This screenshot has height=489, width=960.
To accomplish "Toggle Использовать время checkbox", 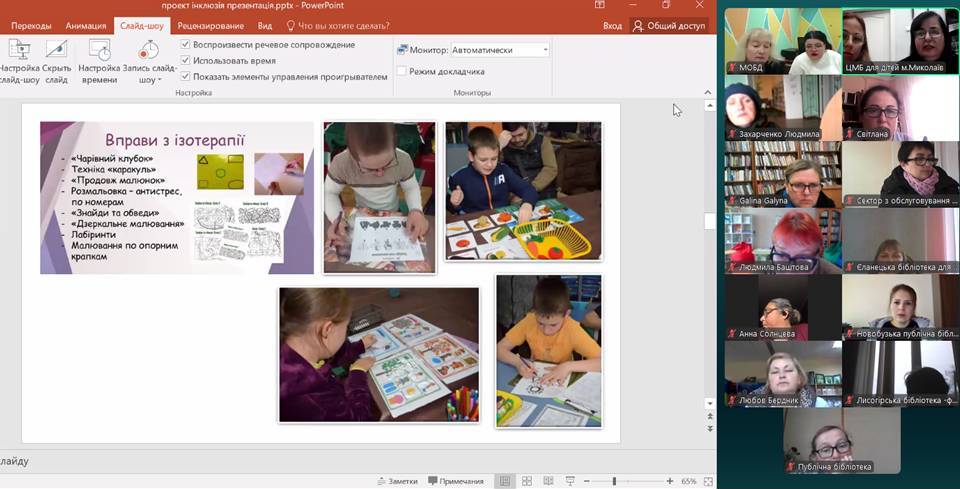I will click(186, 60).
